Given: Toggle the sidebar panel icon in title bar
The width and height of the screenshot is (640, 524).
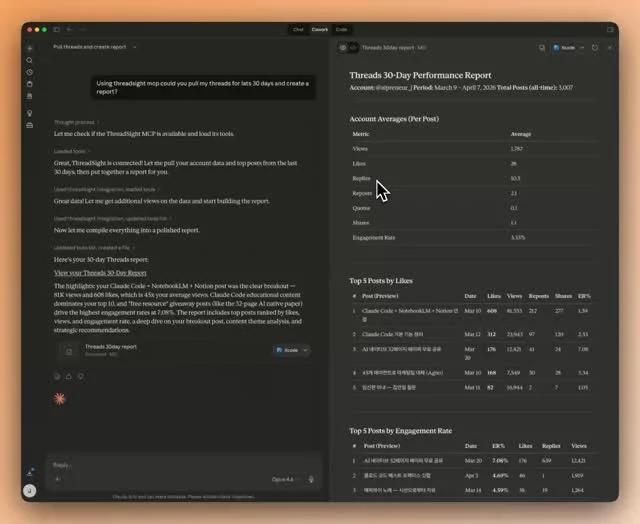Looking at the screenshot, I should (57, 29).
